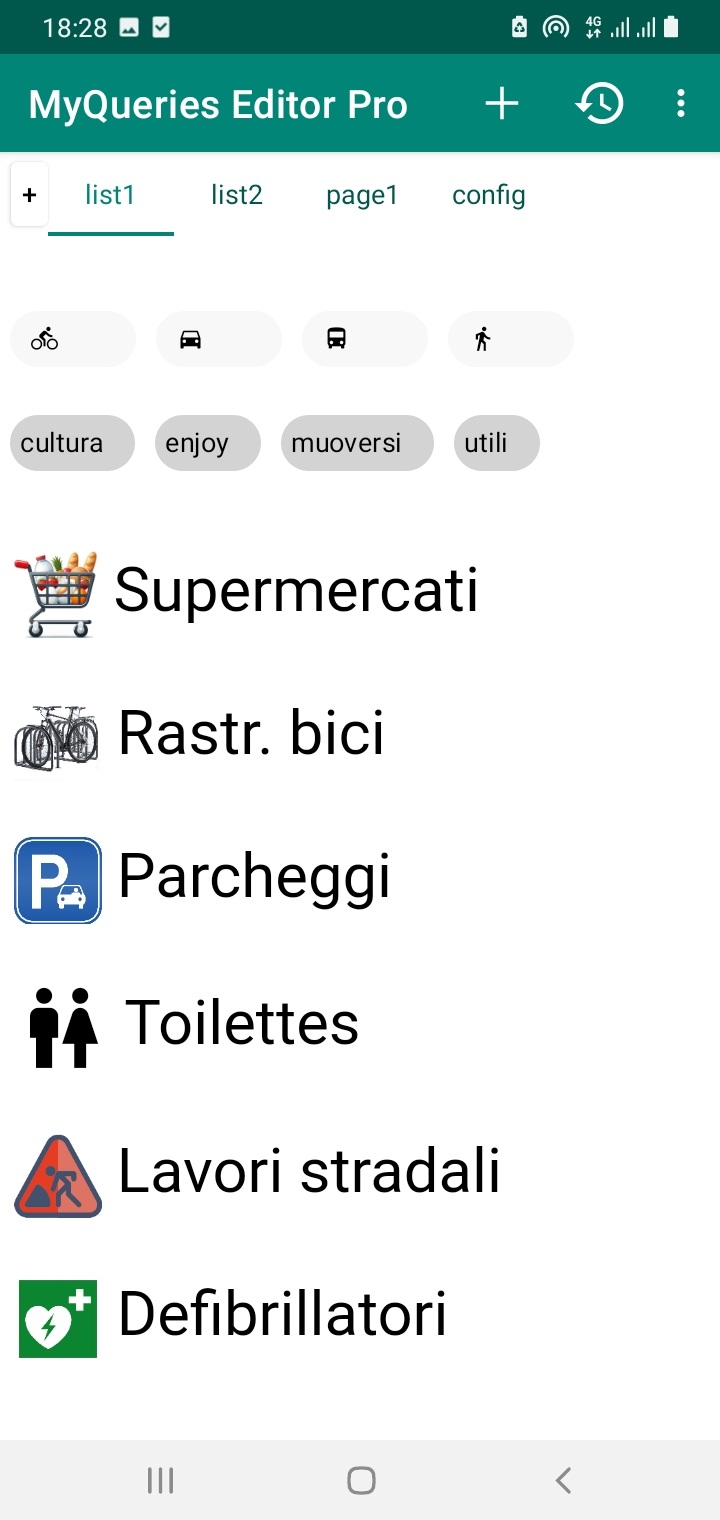Switch to the list2 tab

tap(237, 195)
